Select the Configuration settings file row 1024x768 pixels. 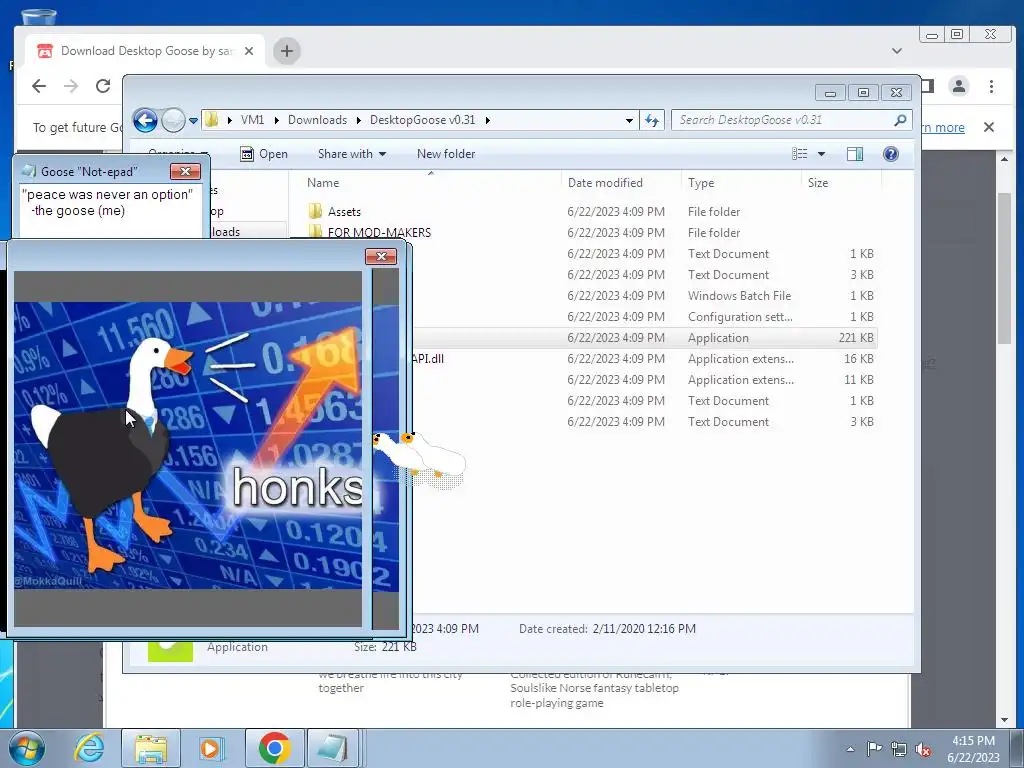pos(643,317)
